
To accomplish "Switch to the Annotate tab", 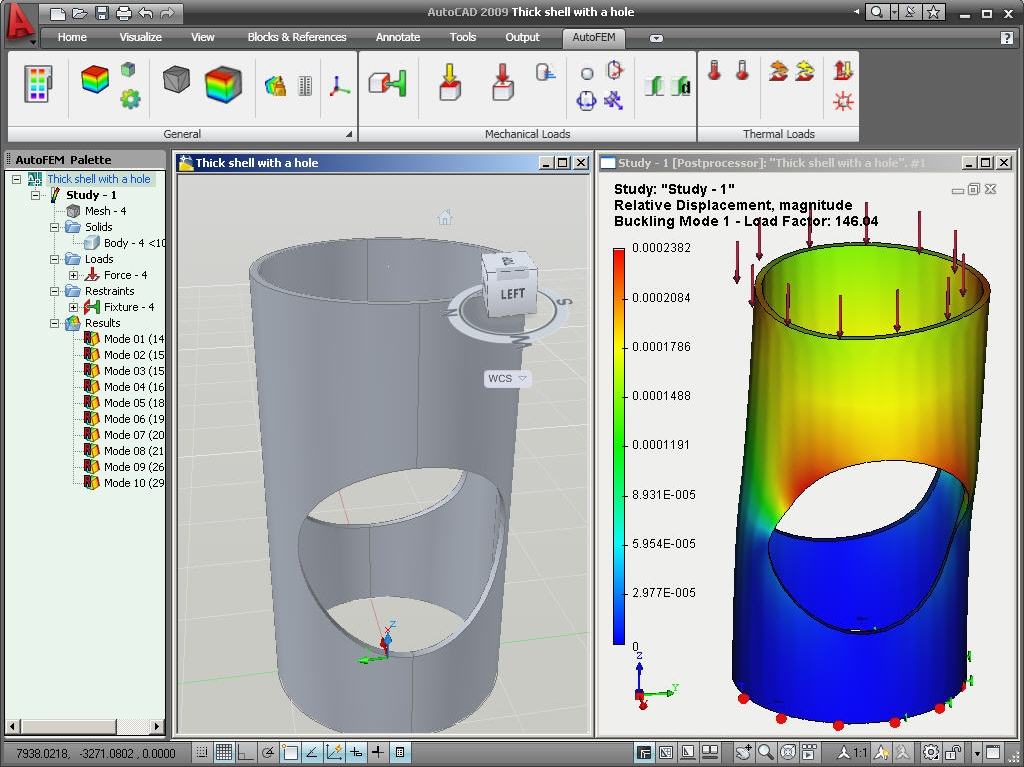I will [398, 37].
